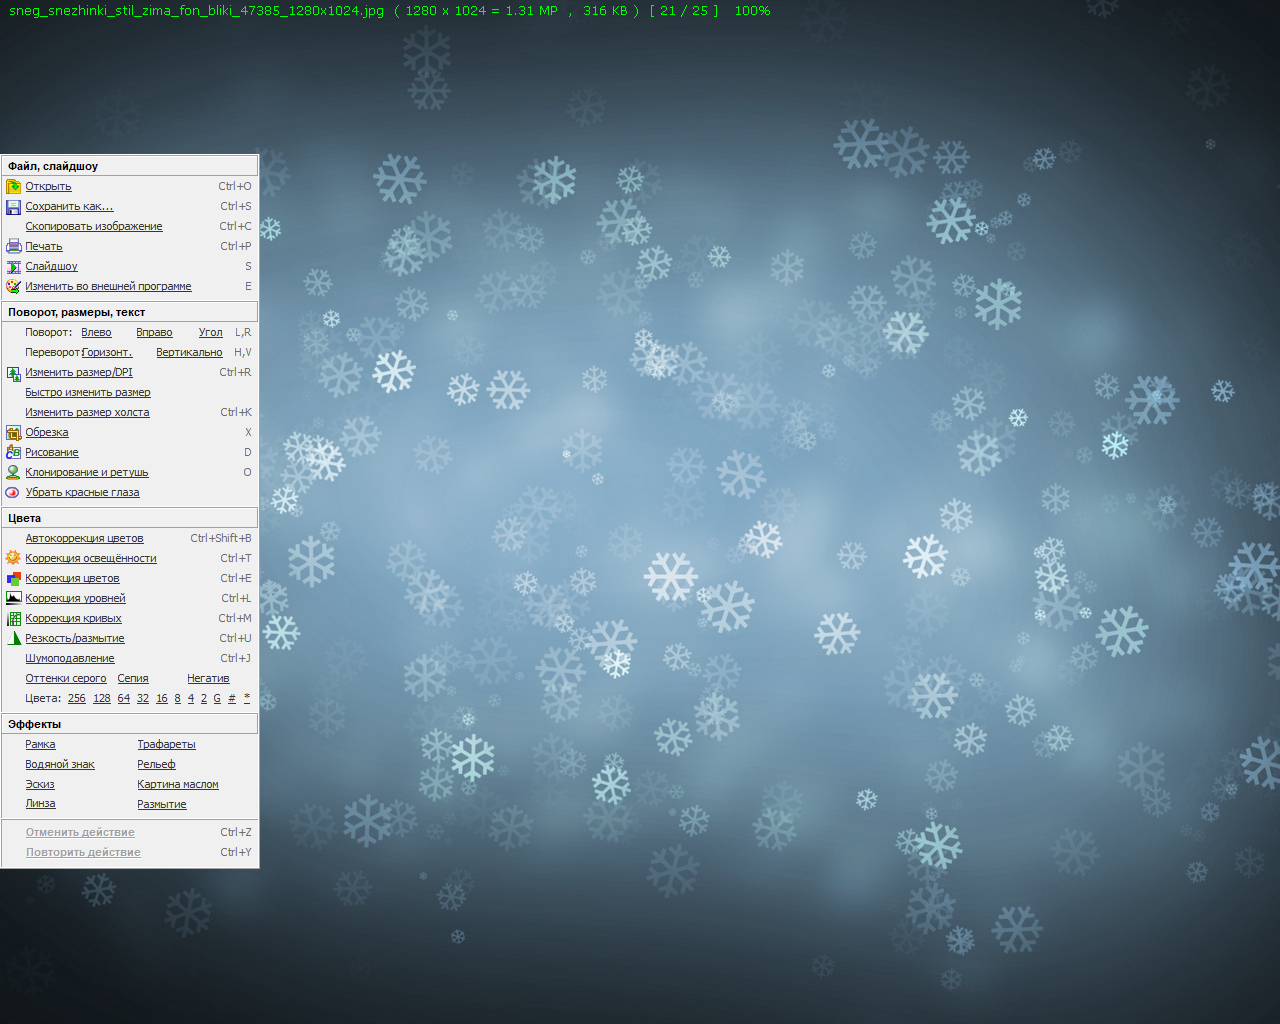Open Изменить размер холста
Screen dimensions: 1280x1024
click(x=87, y=413)
